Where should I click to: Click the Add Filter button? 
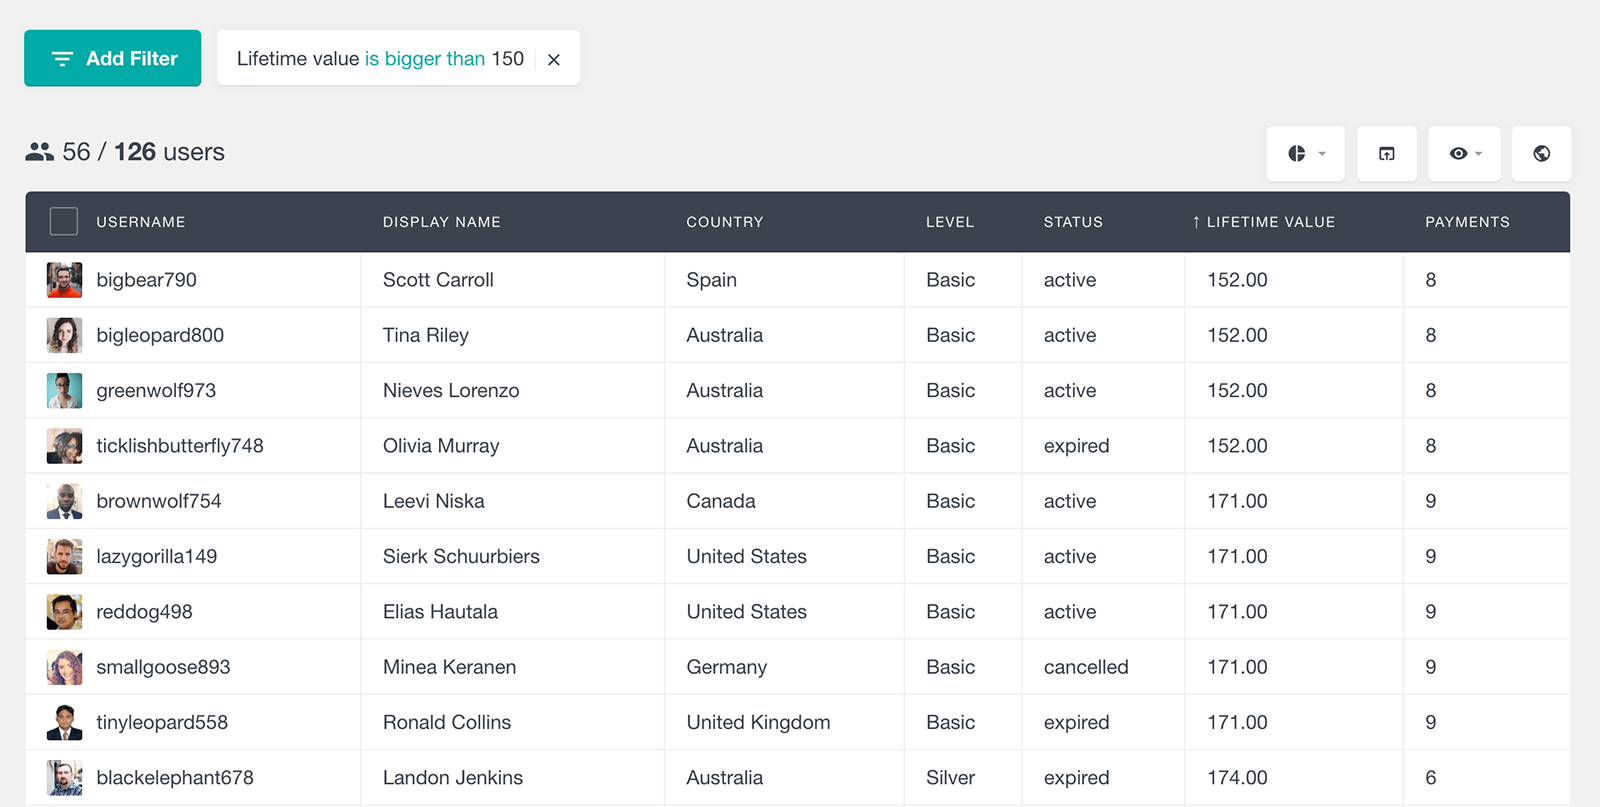coord(112,58)
